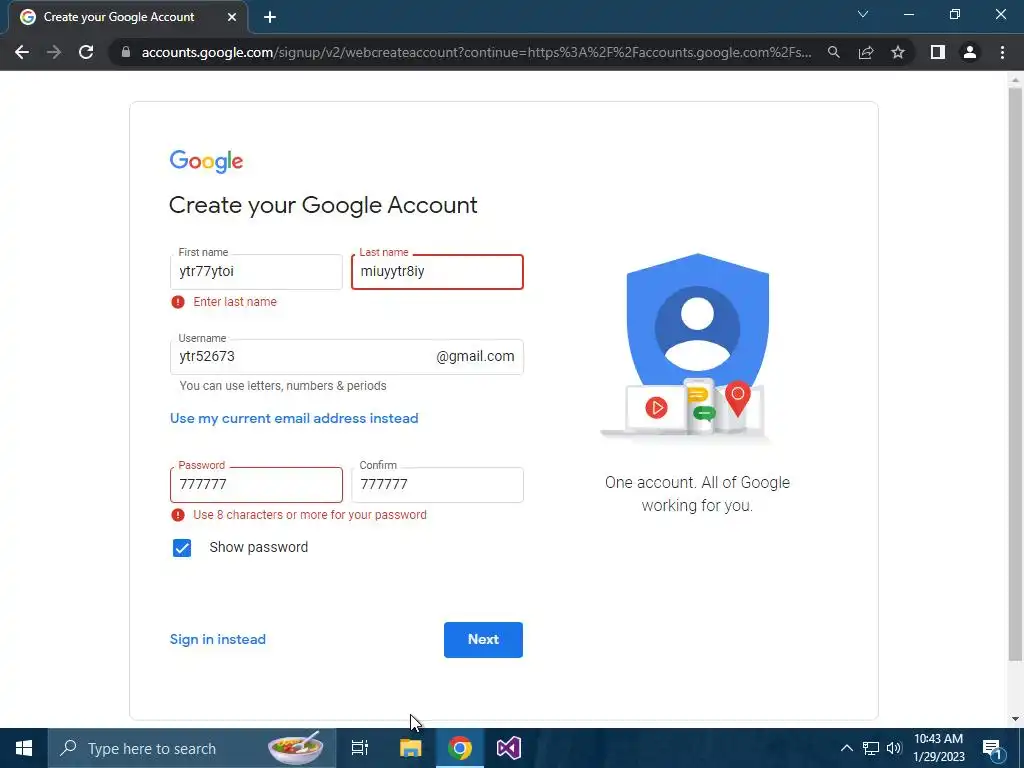The width and height of the screenshot is (1024, 768).
Task: Open a new browser tab
Action: (x=270, y=18)
